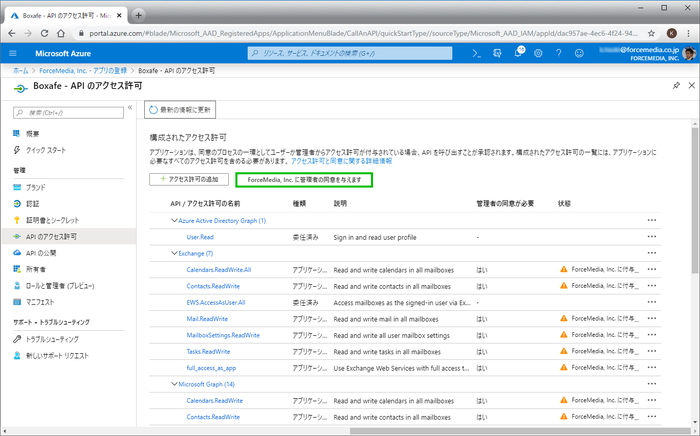Open more options for User.Read row

click(651, 237)
